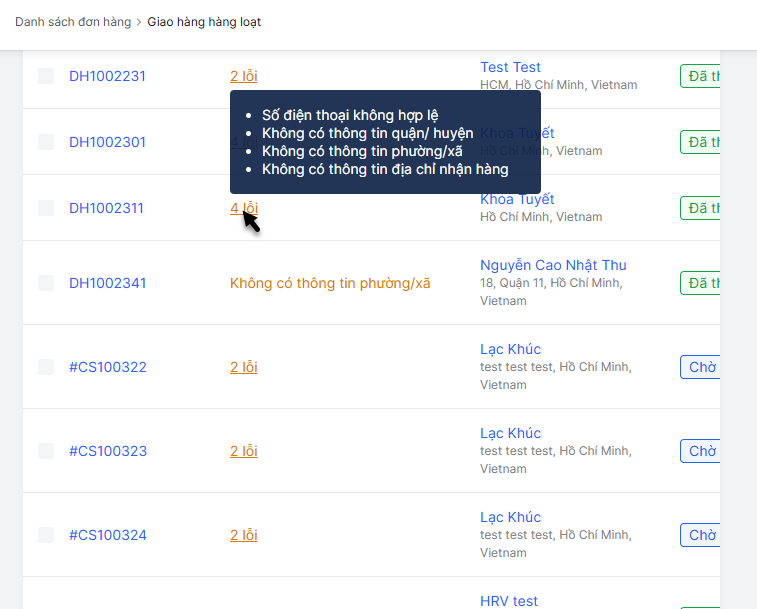757x609 pixels.
Task: Open order #CS100324
Action: [108, 535]
